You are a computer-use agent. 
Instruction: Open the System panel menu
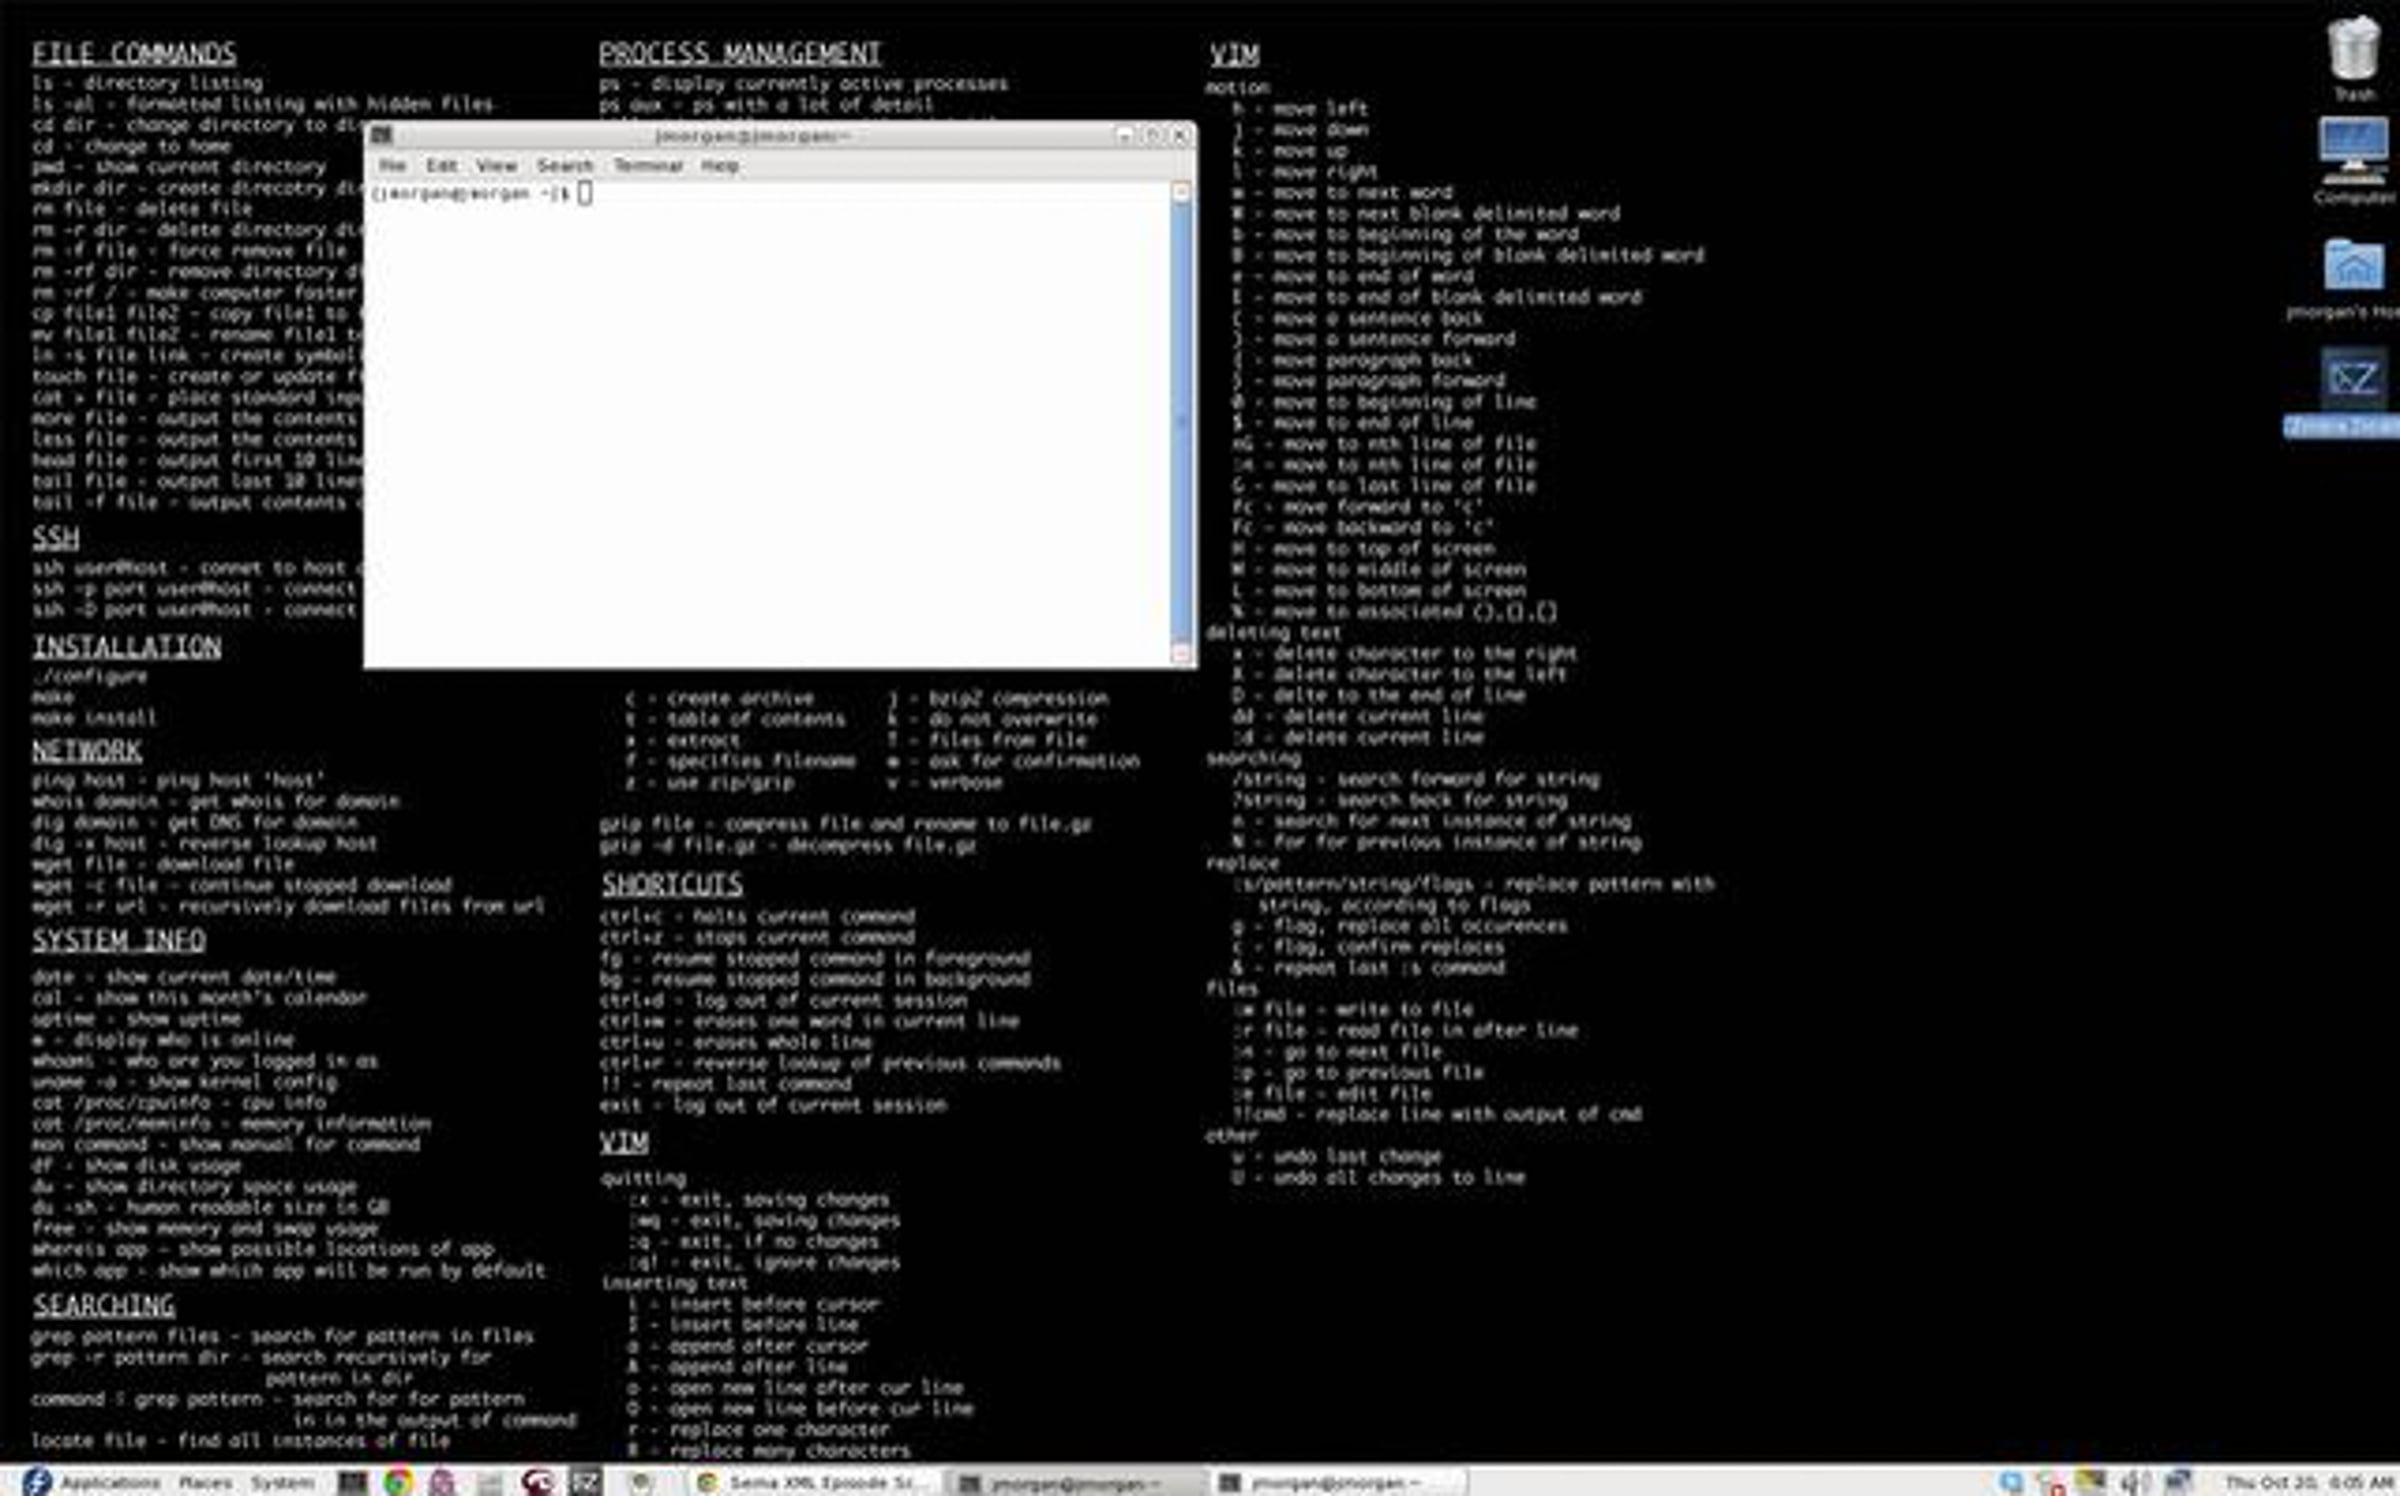(281, 1482)
